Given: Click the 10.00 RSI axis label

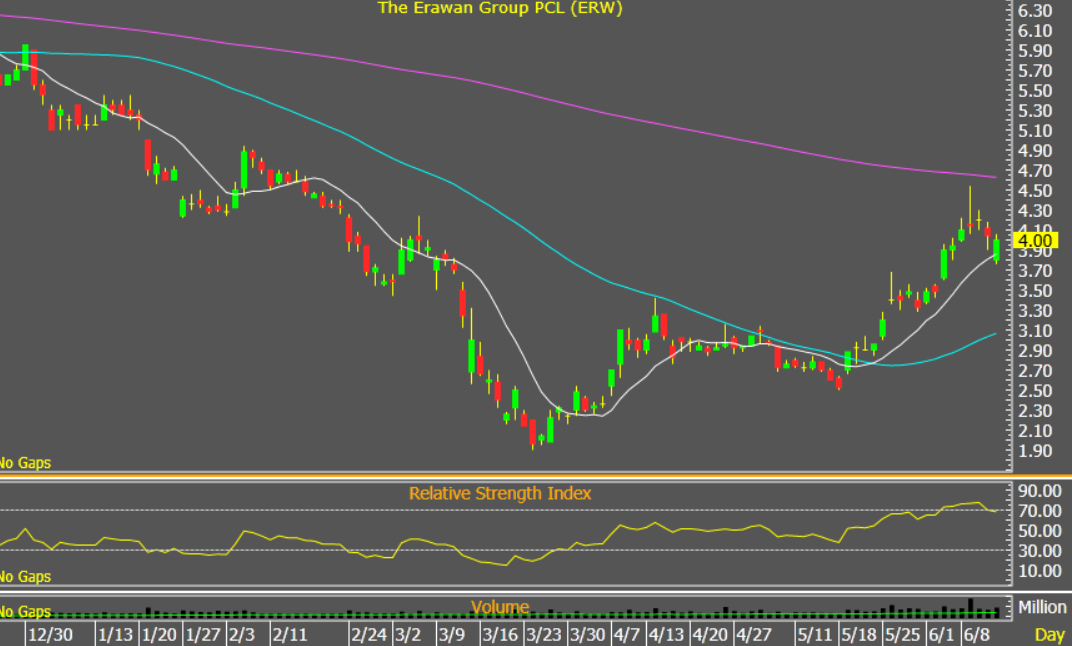Looking at the screenshot, I should point(1039,570).
